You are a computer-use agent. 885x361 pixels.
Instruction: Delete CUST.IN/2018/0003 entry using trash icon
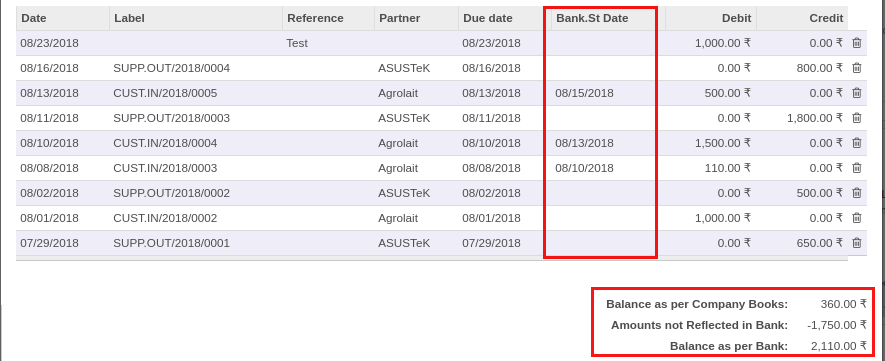856,168
